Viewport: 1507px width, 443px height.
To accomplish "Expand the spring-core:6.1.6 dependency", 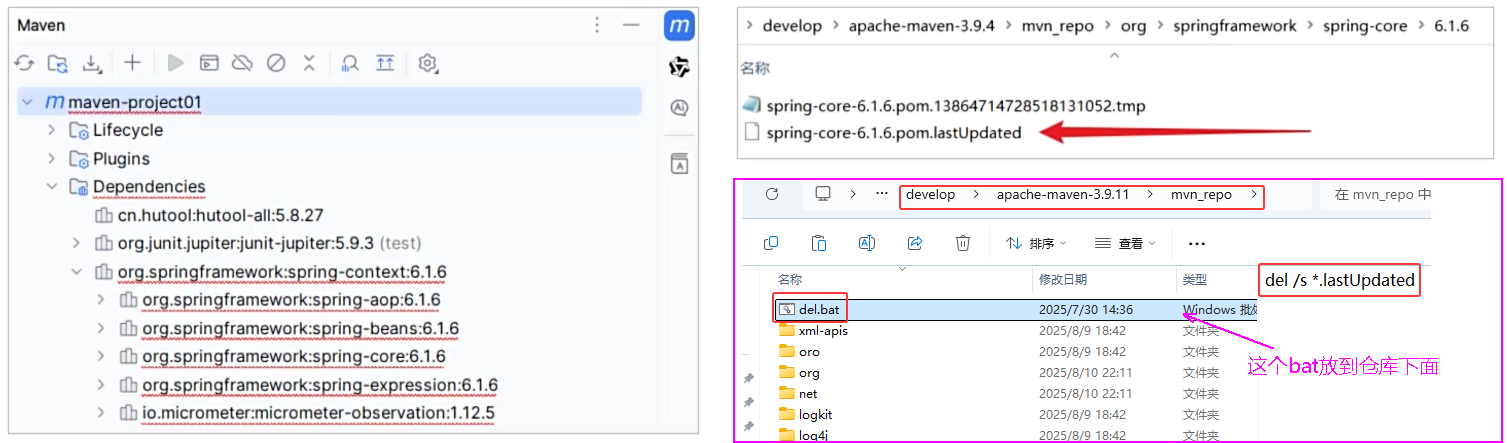I will pos(100,357).
